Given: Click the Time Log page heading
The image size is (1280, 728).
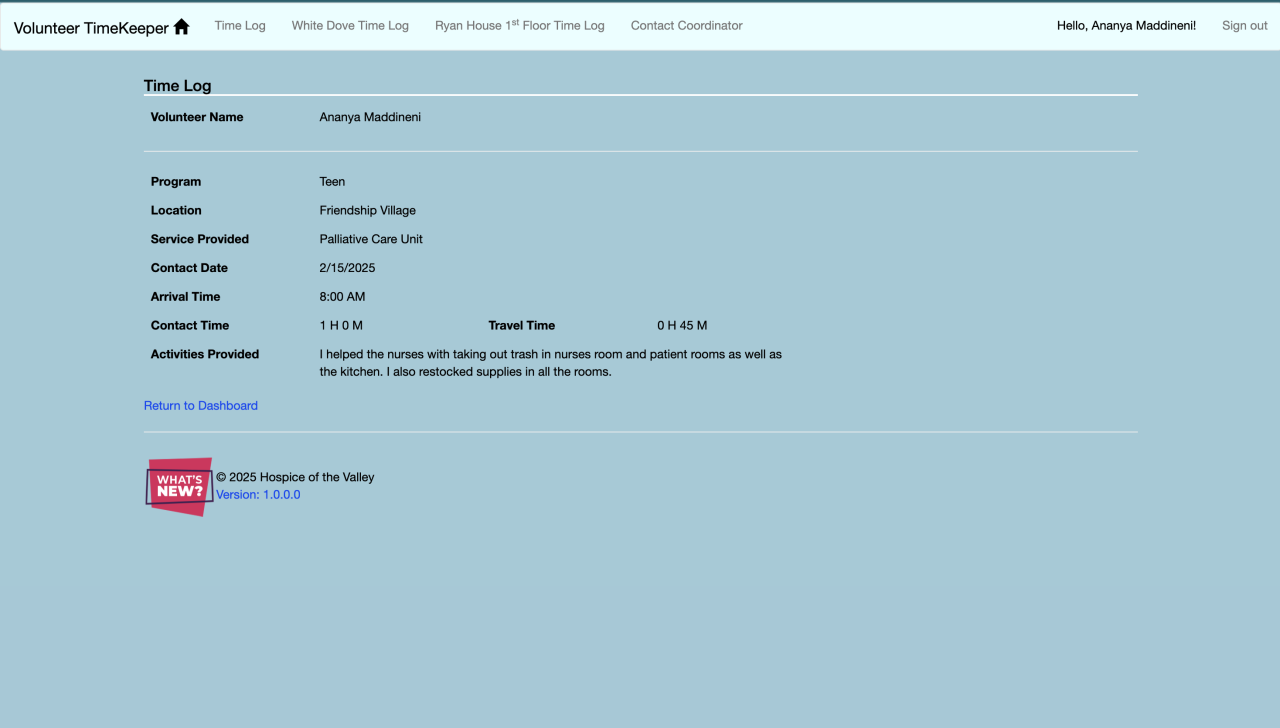Looking at the screenshot, I should 178,86.
